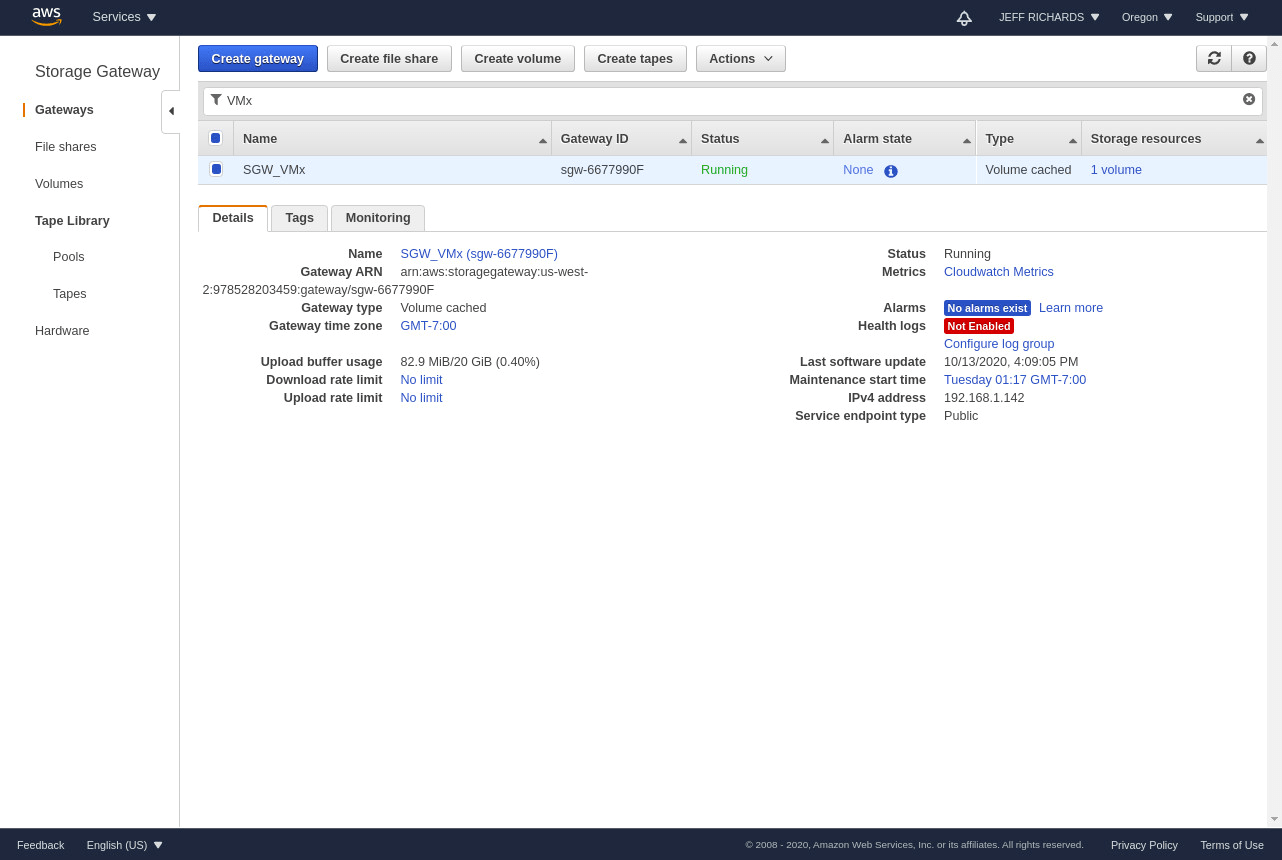Image resolution: width=1282 pixels, height=860 pixels.
Task: Open the Actions dropdown
Action: 741,58
